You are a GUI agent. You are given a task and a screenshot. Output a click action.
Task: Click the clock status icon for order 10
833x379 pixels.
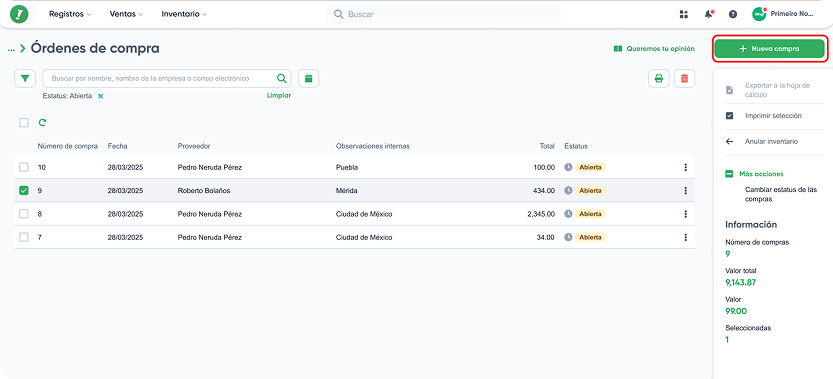pos(568,167)
